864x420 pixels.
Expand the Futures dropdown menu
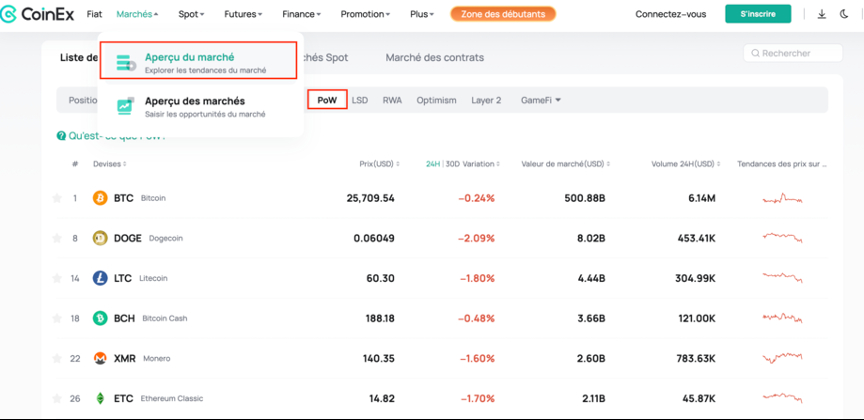[243, 14]
